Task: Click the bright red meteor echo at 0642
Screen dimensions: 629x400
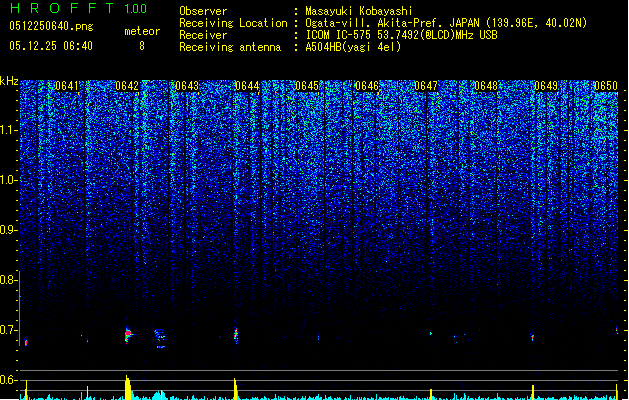Action: (128, 334)
